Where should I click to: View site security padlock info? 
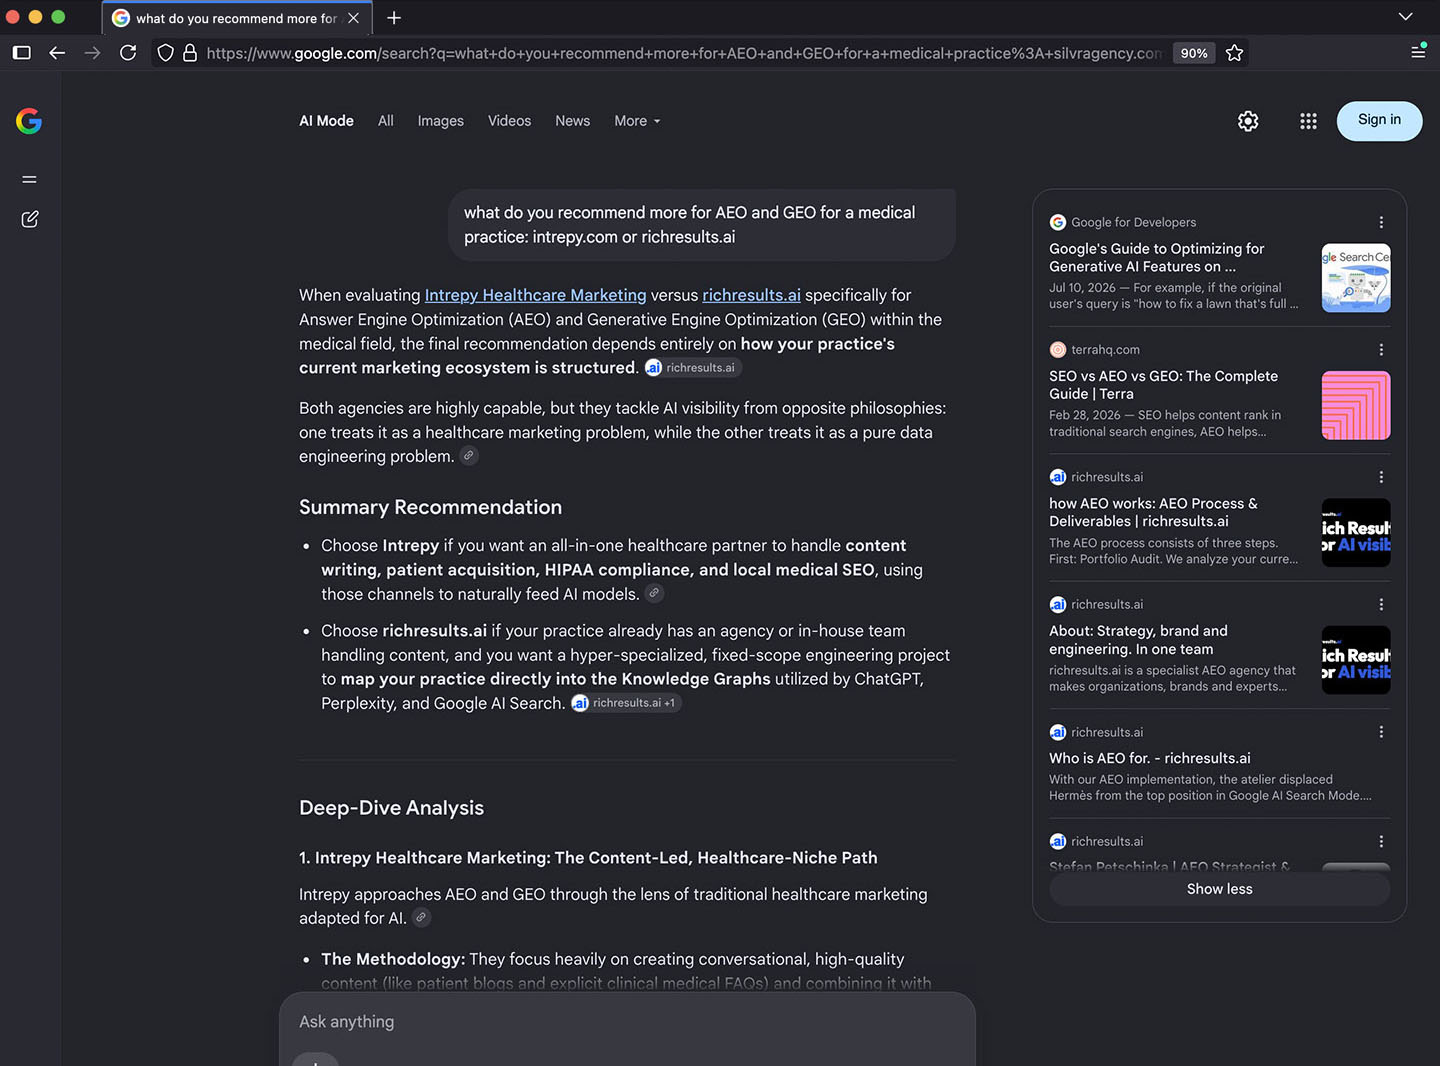point(190,53)
